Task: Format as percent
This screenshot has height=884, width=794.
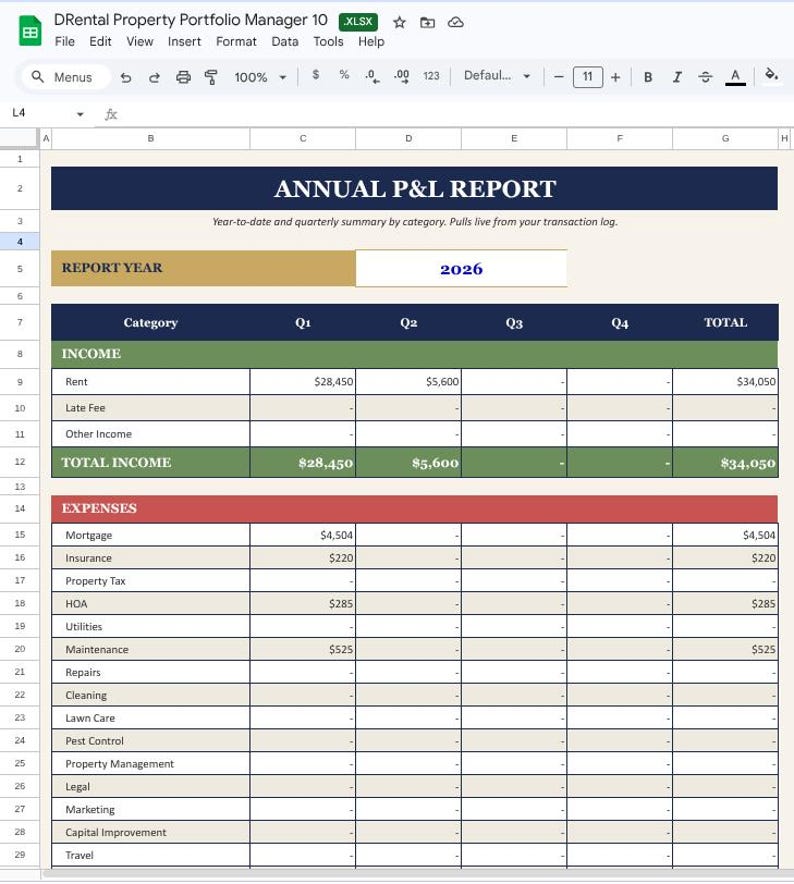Action: pos(344,75)
